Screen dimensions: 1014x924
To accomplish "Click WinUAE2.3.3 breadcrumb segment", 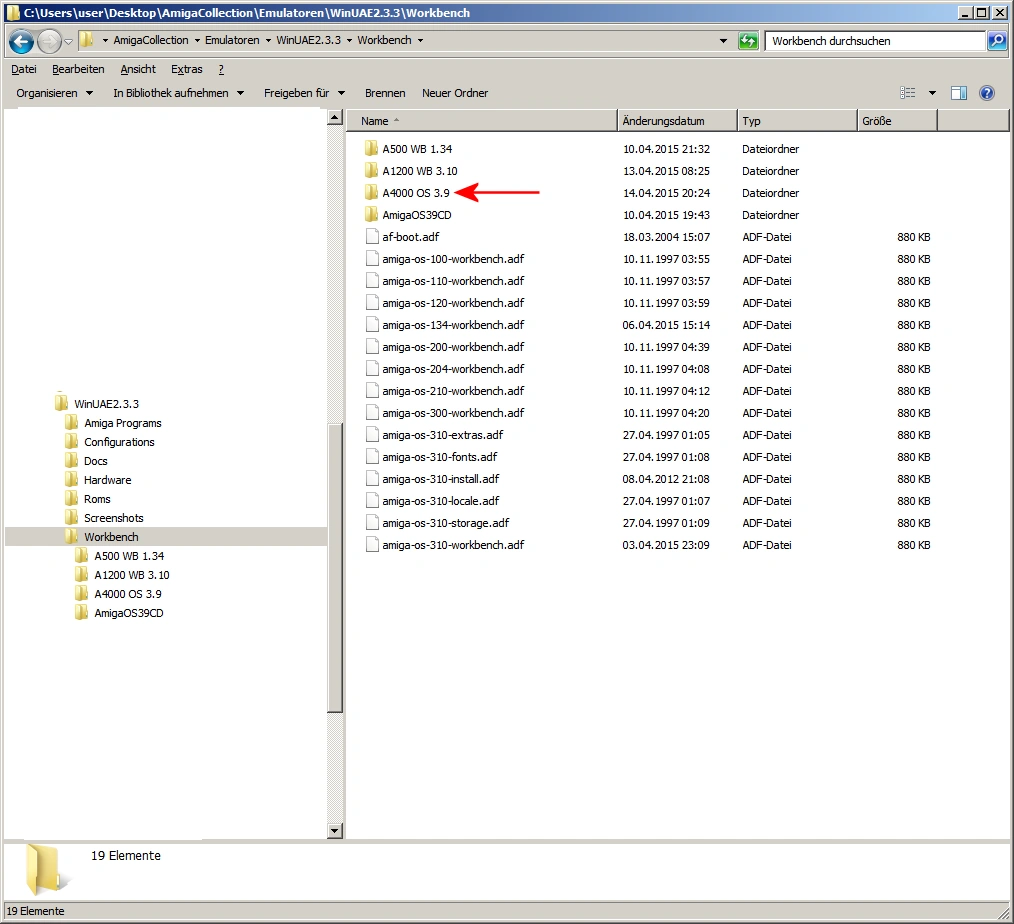I will [308, 40].
